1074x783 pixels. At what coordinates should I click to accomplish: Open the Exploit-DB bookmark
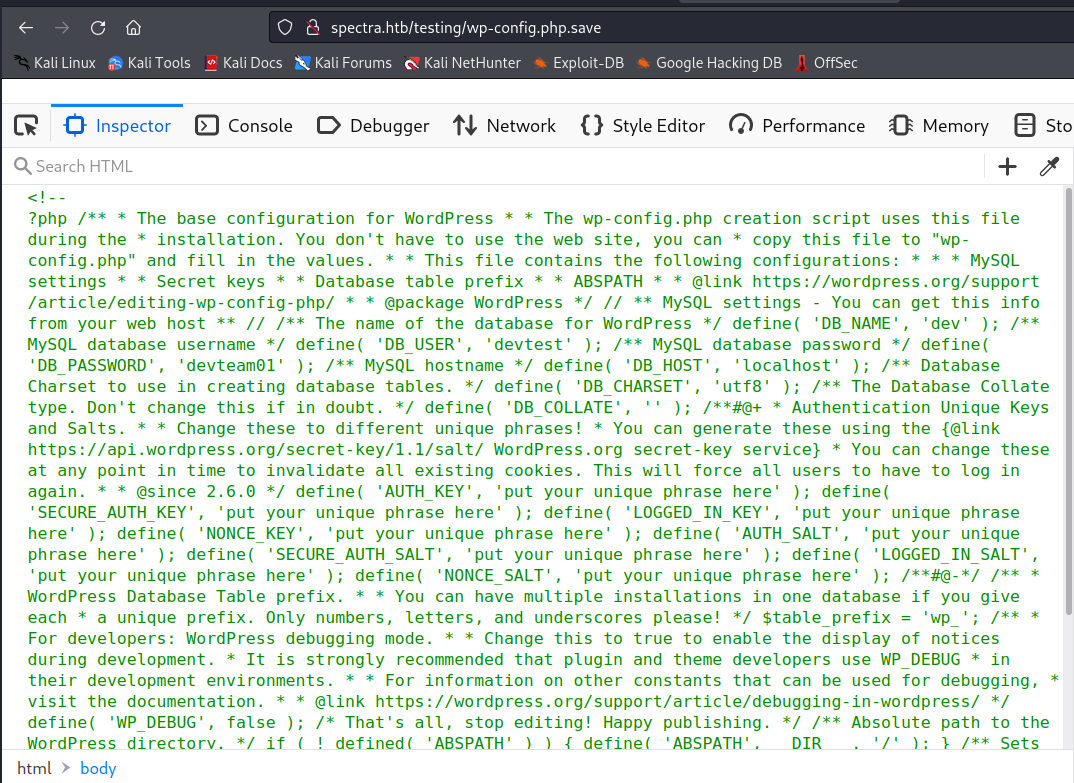(579, 63)
